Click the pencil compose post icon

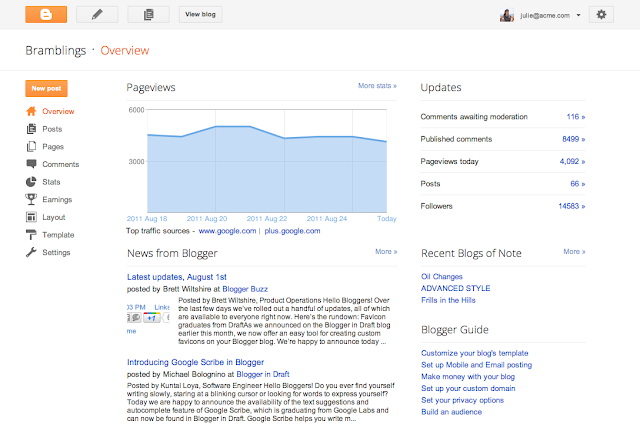(x=96, y=15)
